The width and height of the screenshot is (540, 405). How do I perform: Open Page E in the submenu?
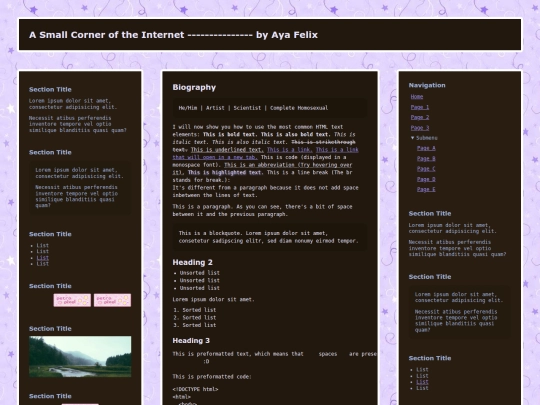tap(426, 189)
